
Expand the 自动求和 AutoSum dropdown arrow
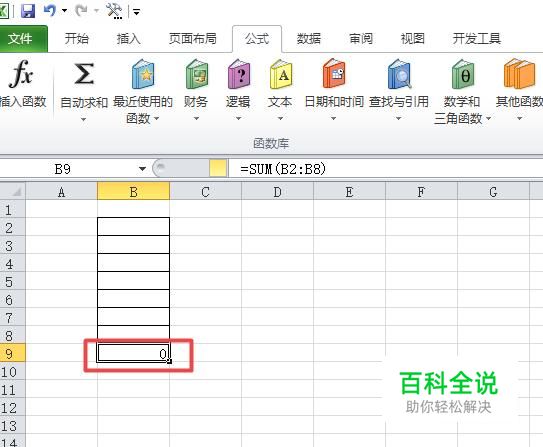(83, 119)
